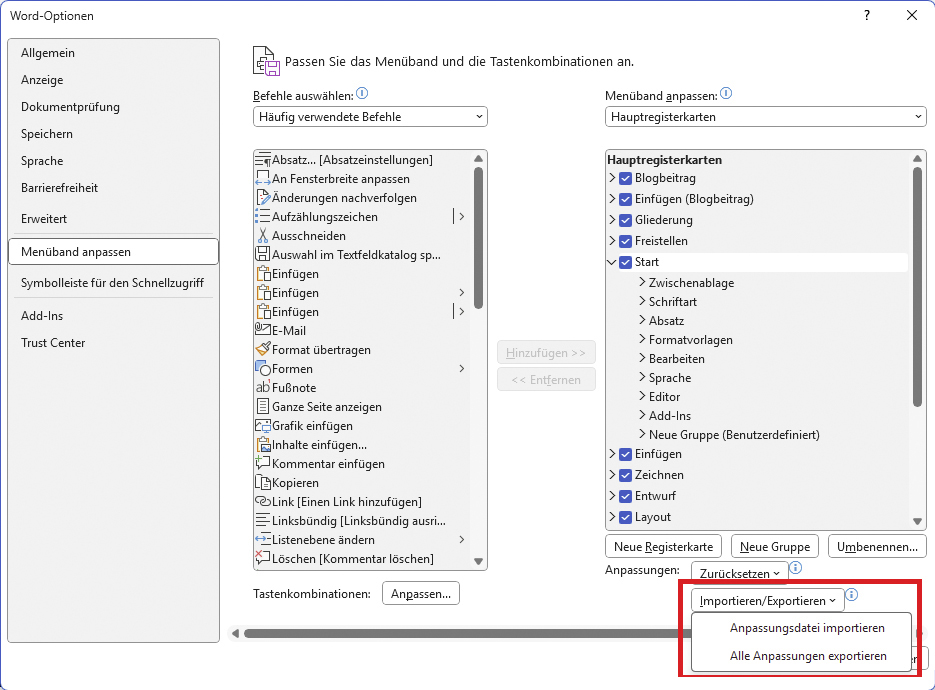Collapse the Start tab tree node
Screen dimensions: 935x690
(612, 262)
